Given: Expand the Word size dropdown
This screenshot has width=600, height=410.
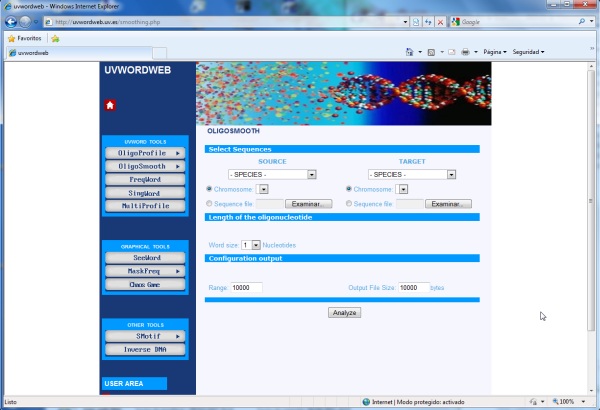Looking at the screenshot, I should pos(256,244).
